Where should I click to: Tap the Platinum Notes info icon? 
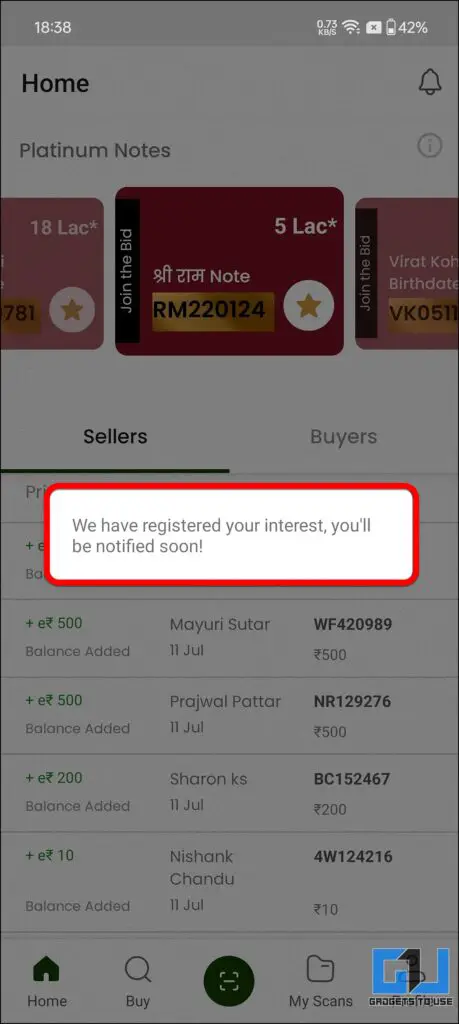point(430,146)
